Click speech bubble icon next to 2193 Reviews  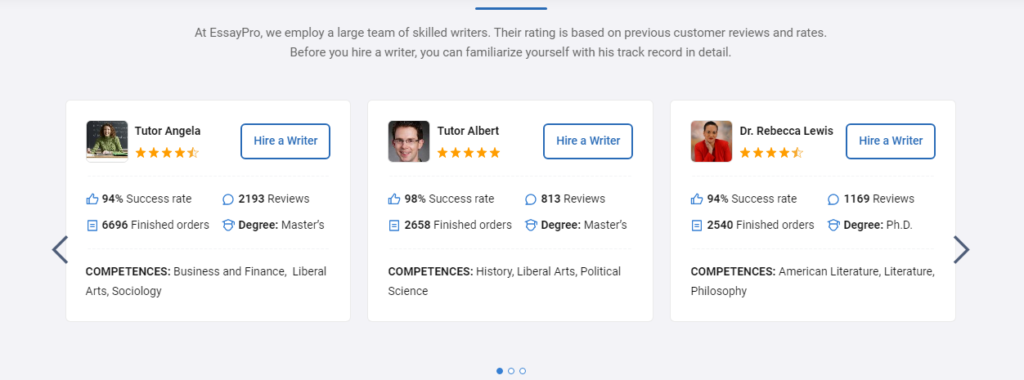point(228,199)
